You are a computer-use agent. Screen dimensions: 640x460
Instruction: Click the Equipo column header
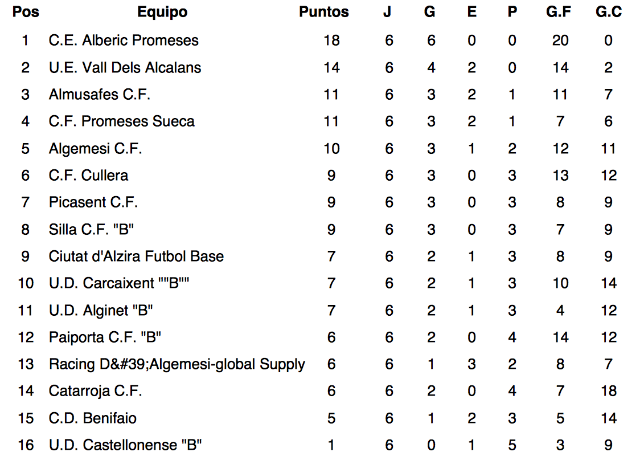[x=162, y=12]
